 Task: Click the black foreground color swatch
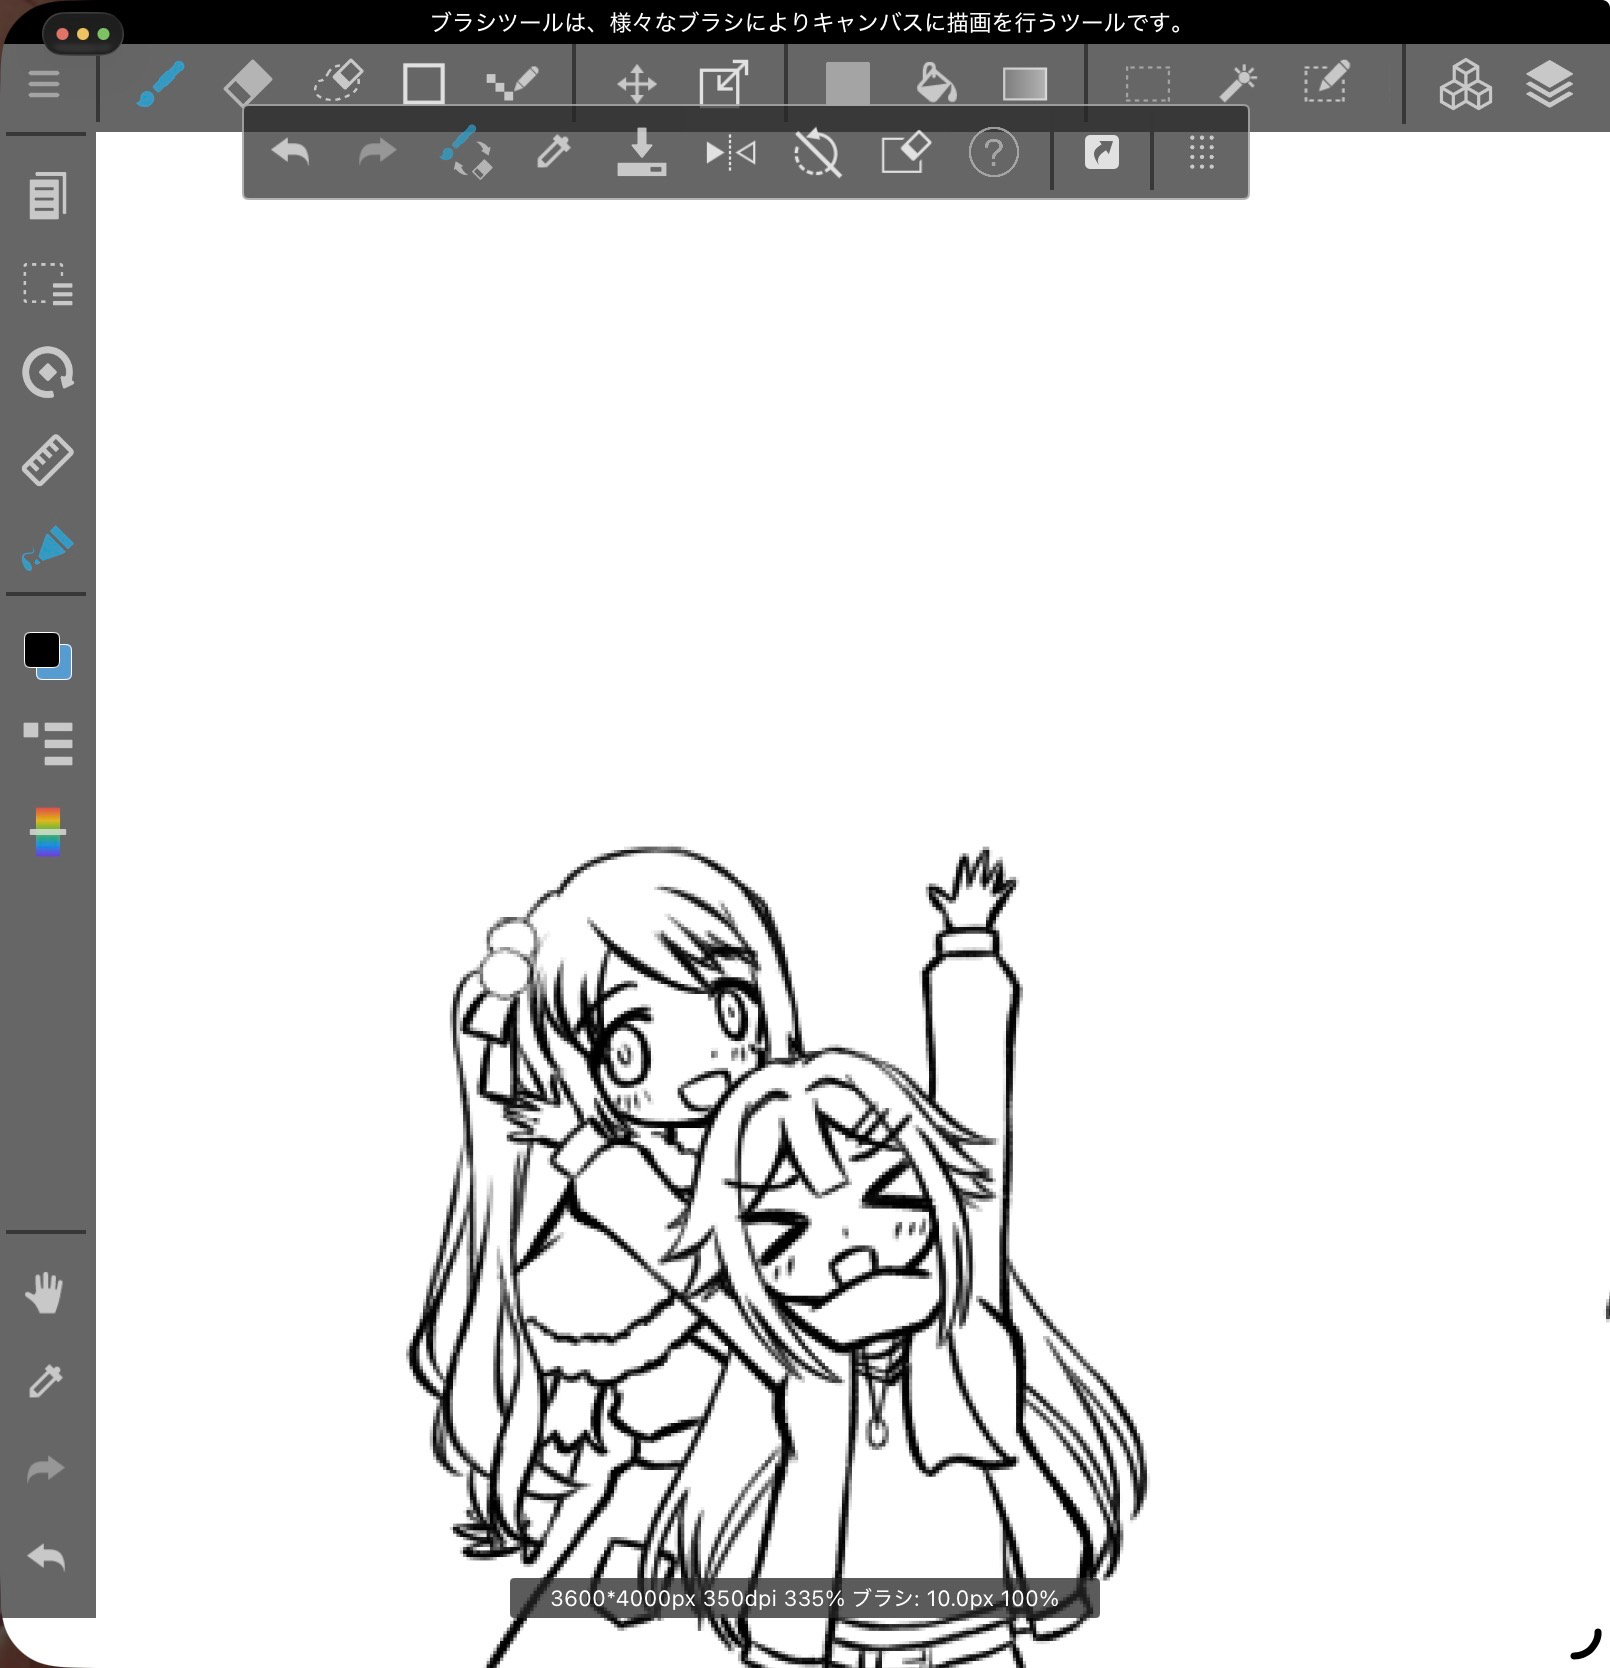coord(42,650)
